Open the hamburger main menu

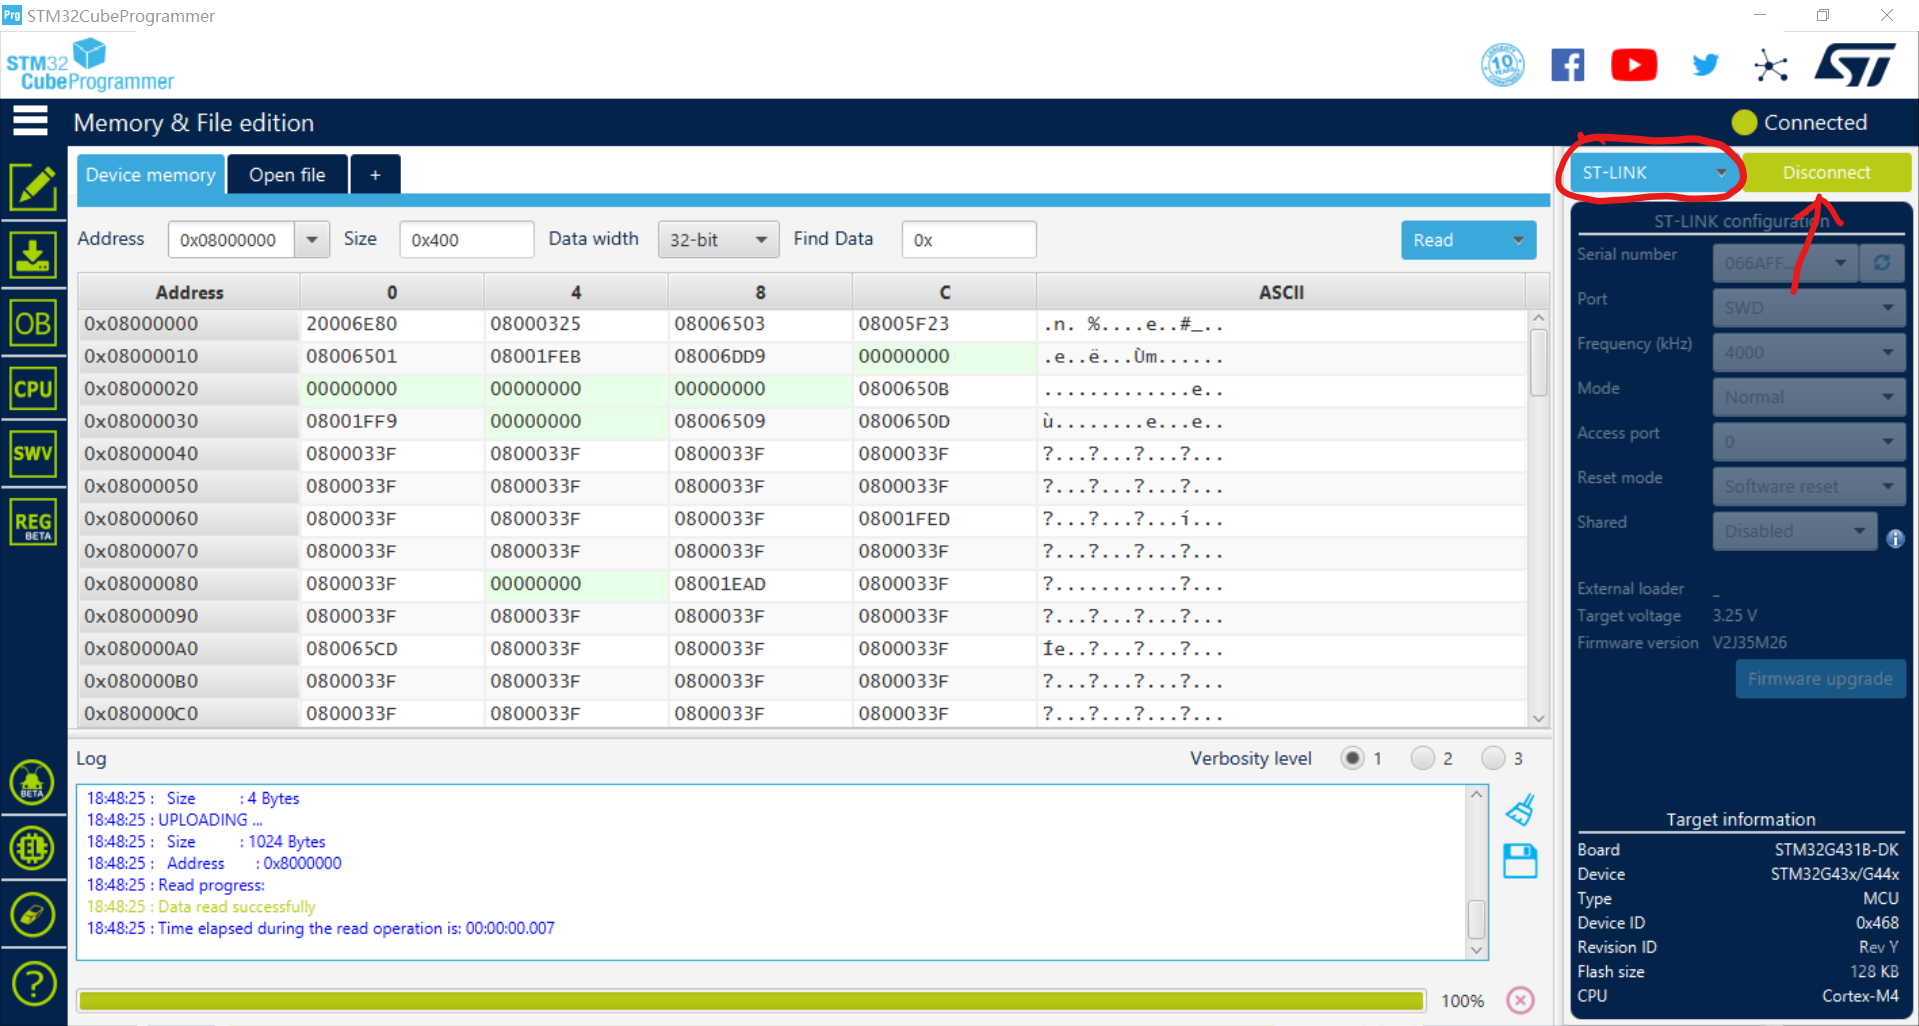click(x=30, y=122)
